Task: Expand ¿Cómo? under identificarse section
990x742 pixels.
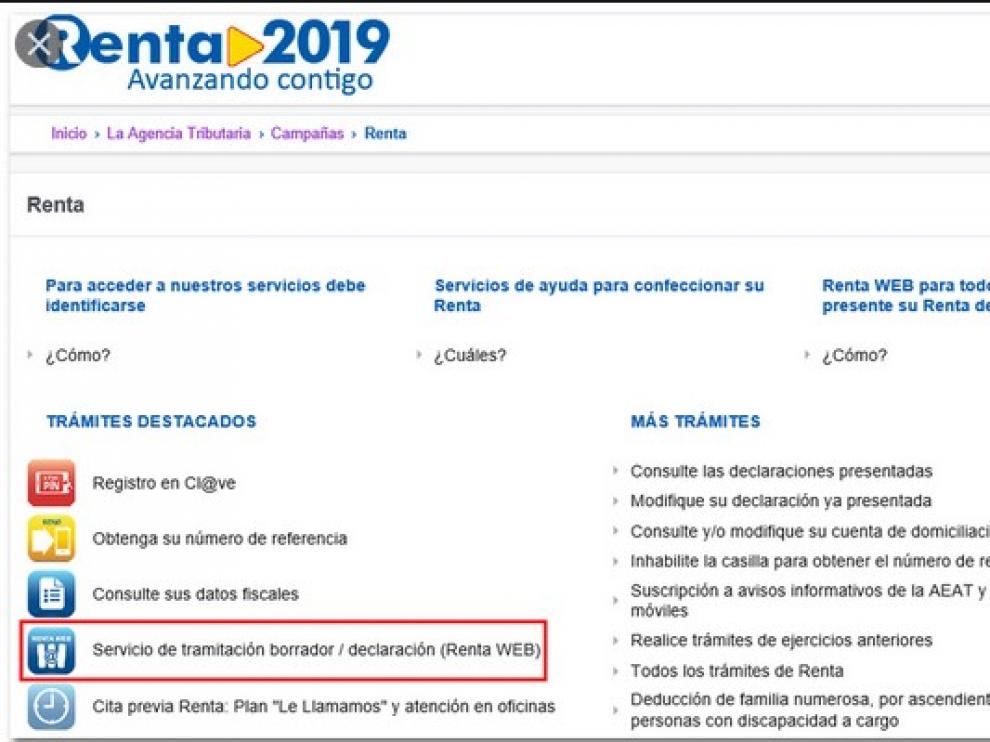Action: tap(78, 356)
